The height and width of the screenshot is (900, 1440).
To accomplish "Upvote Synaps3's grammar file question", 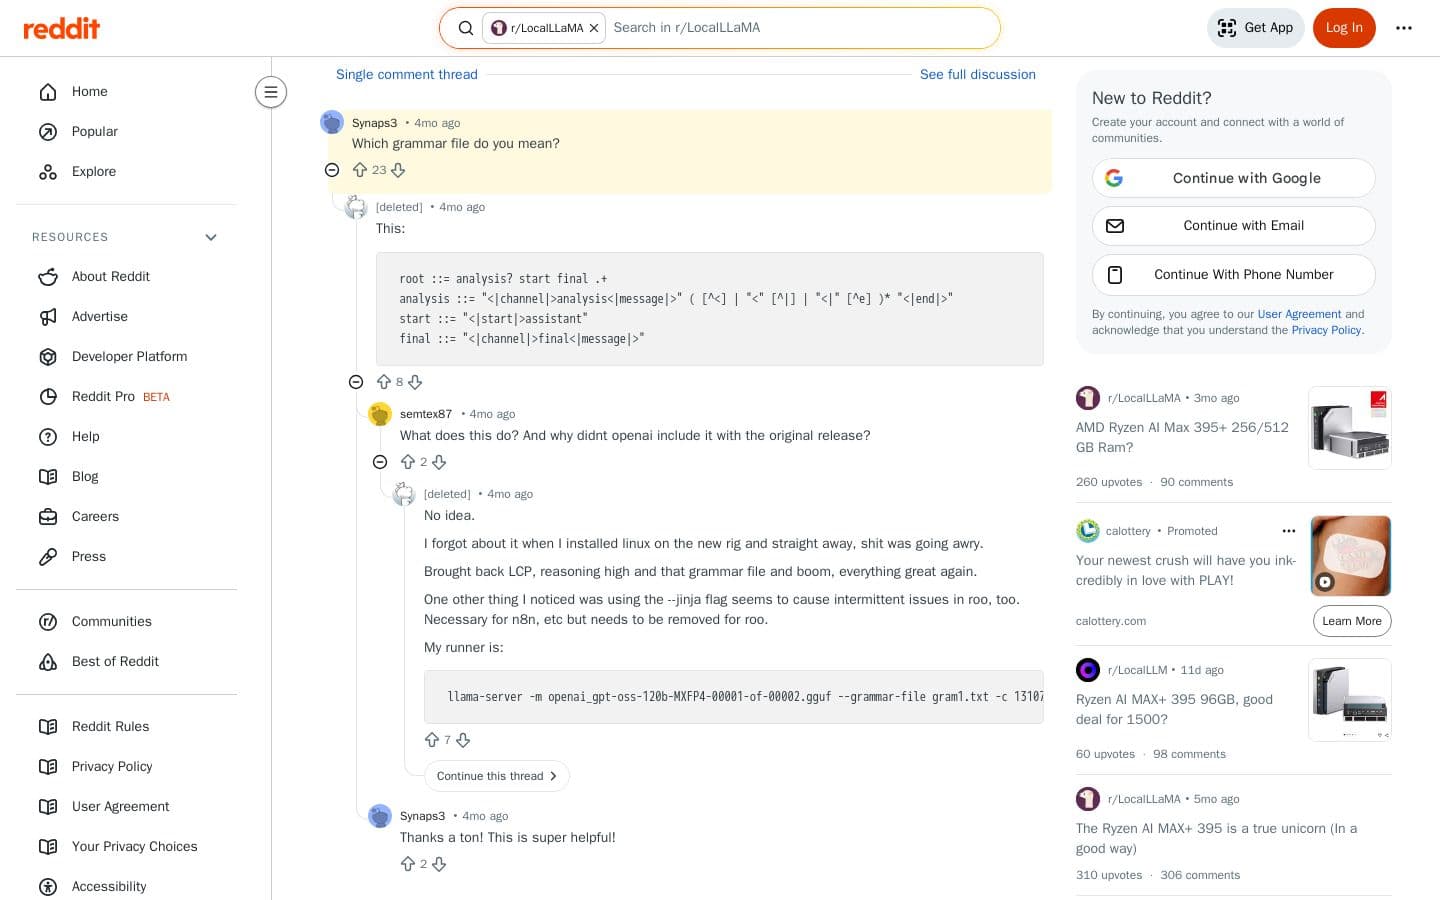I will [360, 170].
